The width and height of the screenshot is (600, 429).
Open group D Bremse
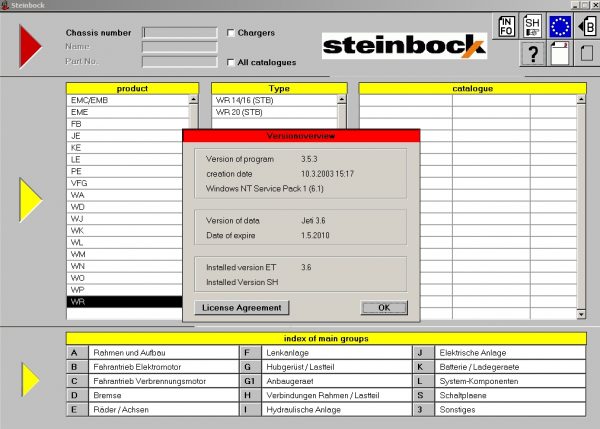tap(152, 395)
